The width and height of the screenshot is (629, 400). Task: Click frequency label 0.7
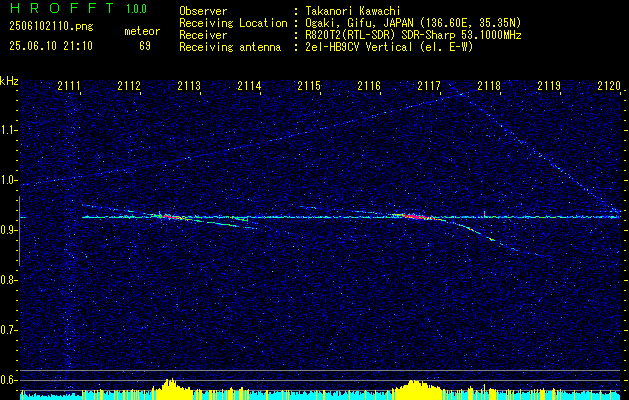(x=8, y=330)
